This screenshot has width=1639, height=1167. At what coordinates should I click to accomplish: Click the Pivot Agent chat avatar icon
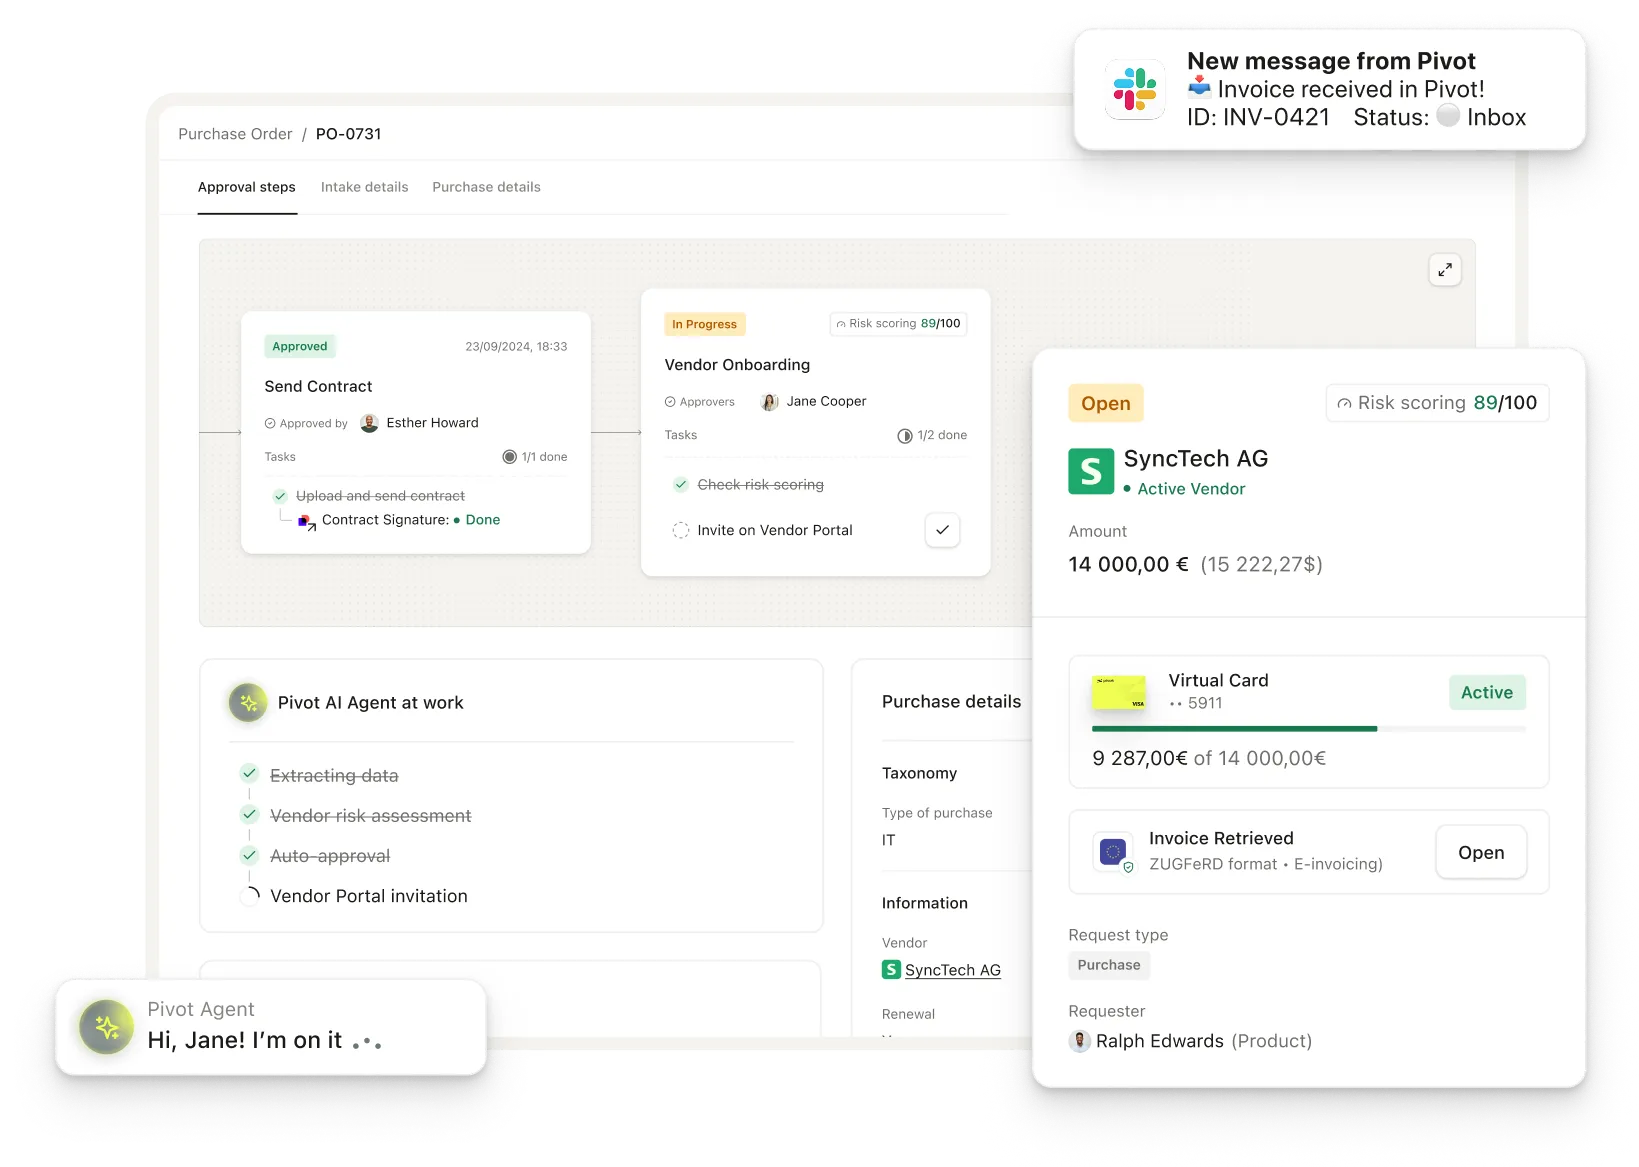[107, 1027]
